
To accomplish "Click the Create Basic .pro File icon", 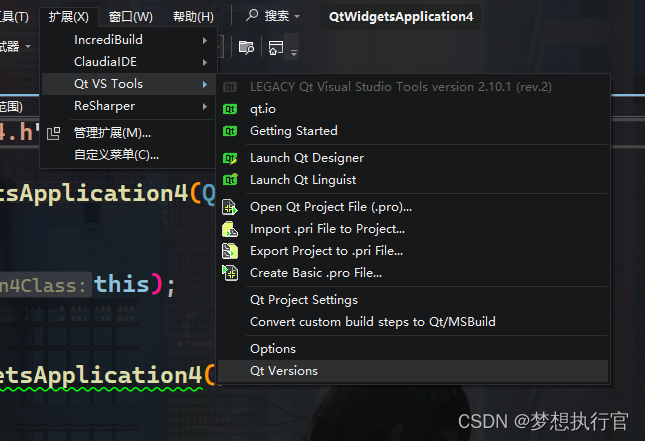I will pos(230,273).
